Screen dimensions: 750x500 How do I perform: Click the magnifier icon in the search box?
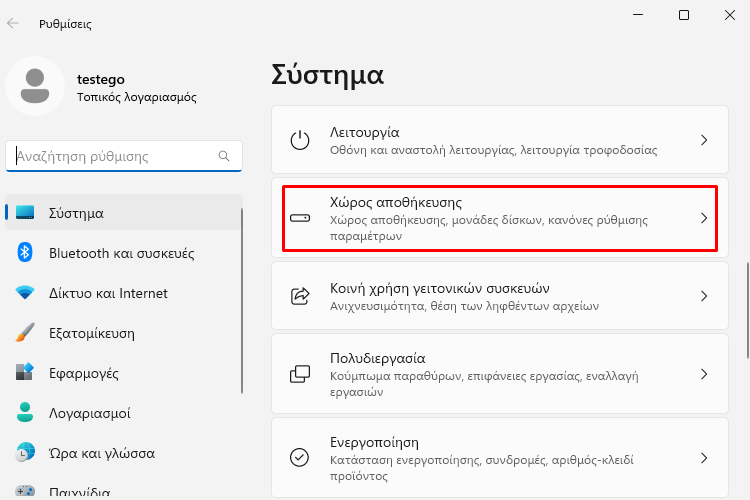(x=224, y=156)
